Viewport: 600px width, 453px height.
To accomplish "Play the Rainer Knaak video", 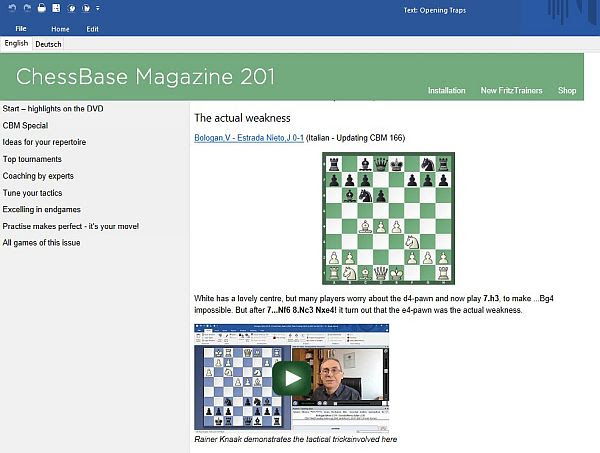I will (x=291, y=378).
